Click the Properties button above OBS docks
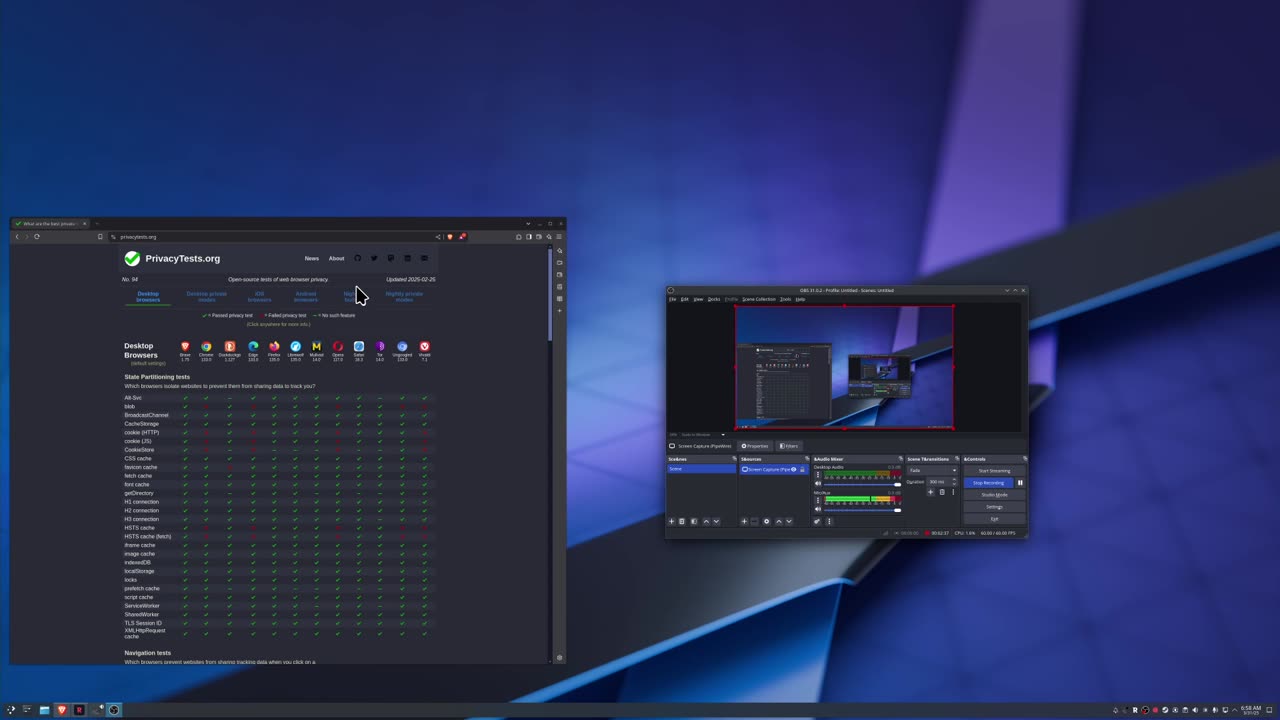 755,446
